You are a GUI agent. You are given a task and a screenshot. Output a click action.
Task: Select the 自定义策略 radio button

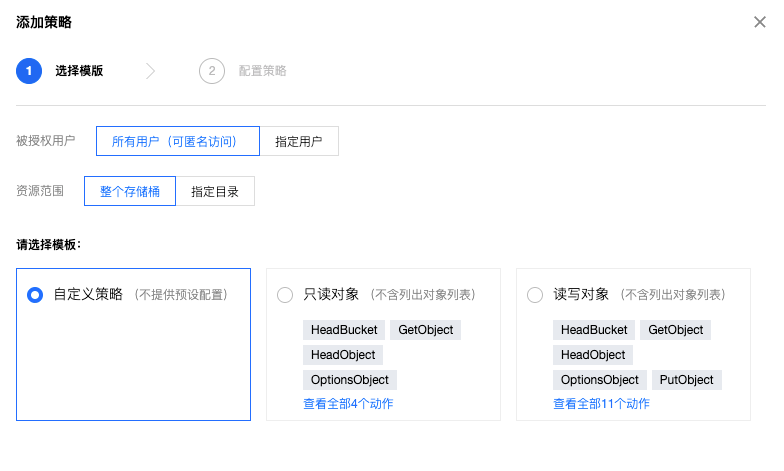click(35, 295)
